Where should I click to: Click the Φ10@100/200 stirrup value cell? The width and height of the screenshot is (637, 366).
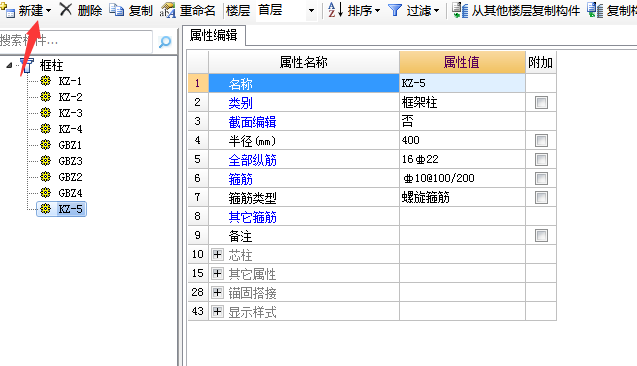pos(462,178)
